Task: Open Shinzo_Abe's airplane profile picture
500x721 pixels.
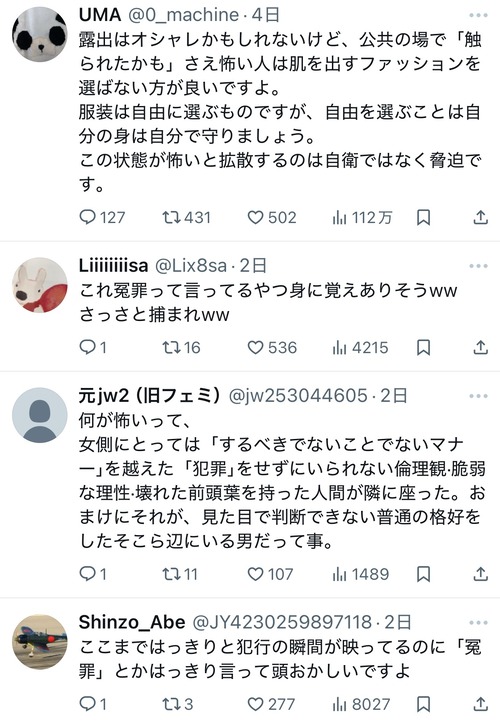Action: tap(40, 642)
